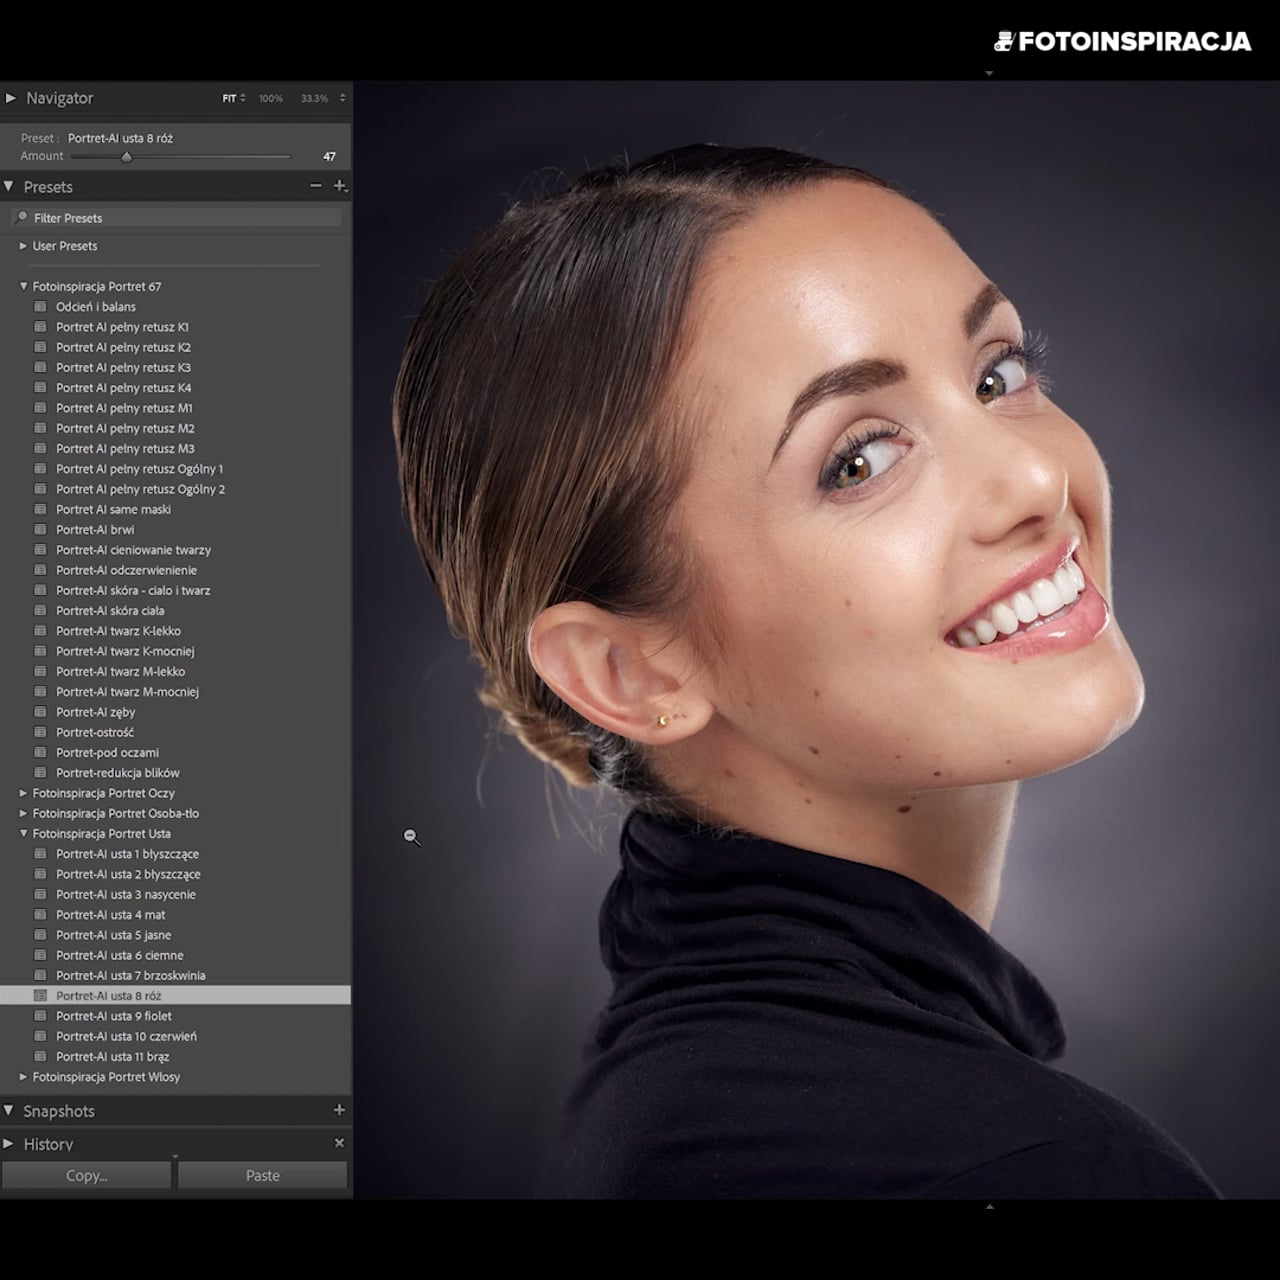This screenshot has width=1280, height=1280.
Task: Click the preset icon beside Portret-AI zęby
Action: click(41, 712)
